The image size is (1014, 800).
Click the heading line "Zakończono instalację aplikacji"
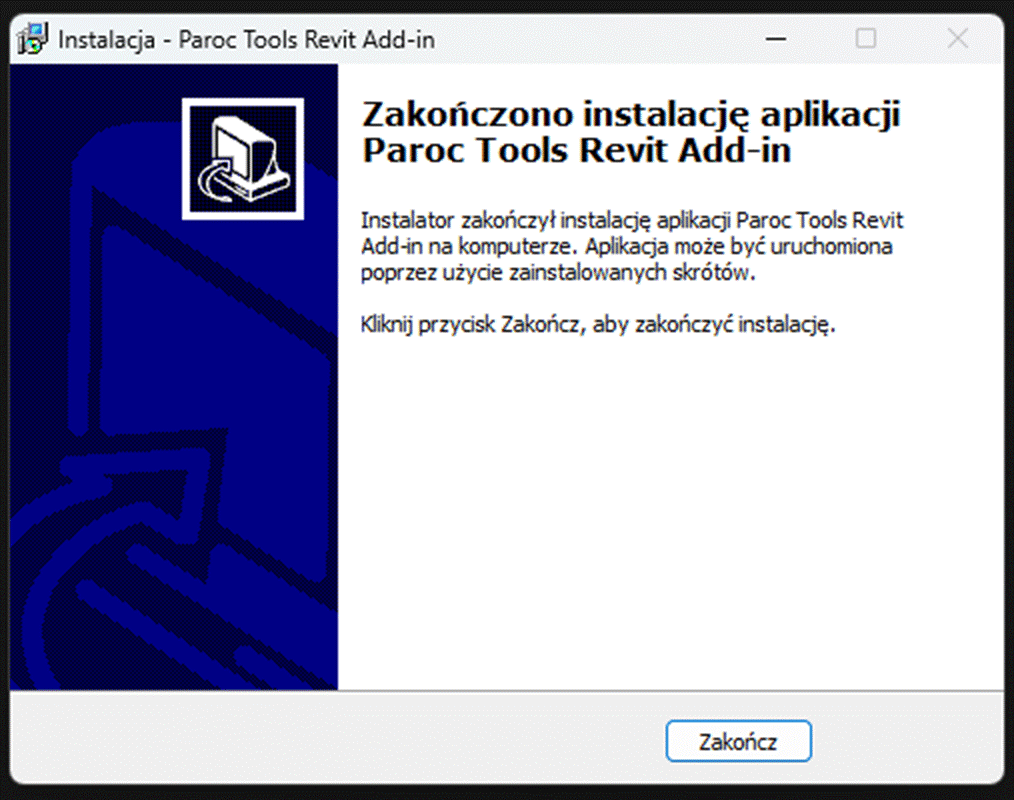click(x=630, y=114)
